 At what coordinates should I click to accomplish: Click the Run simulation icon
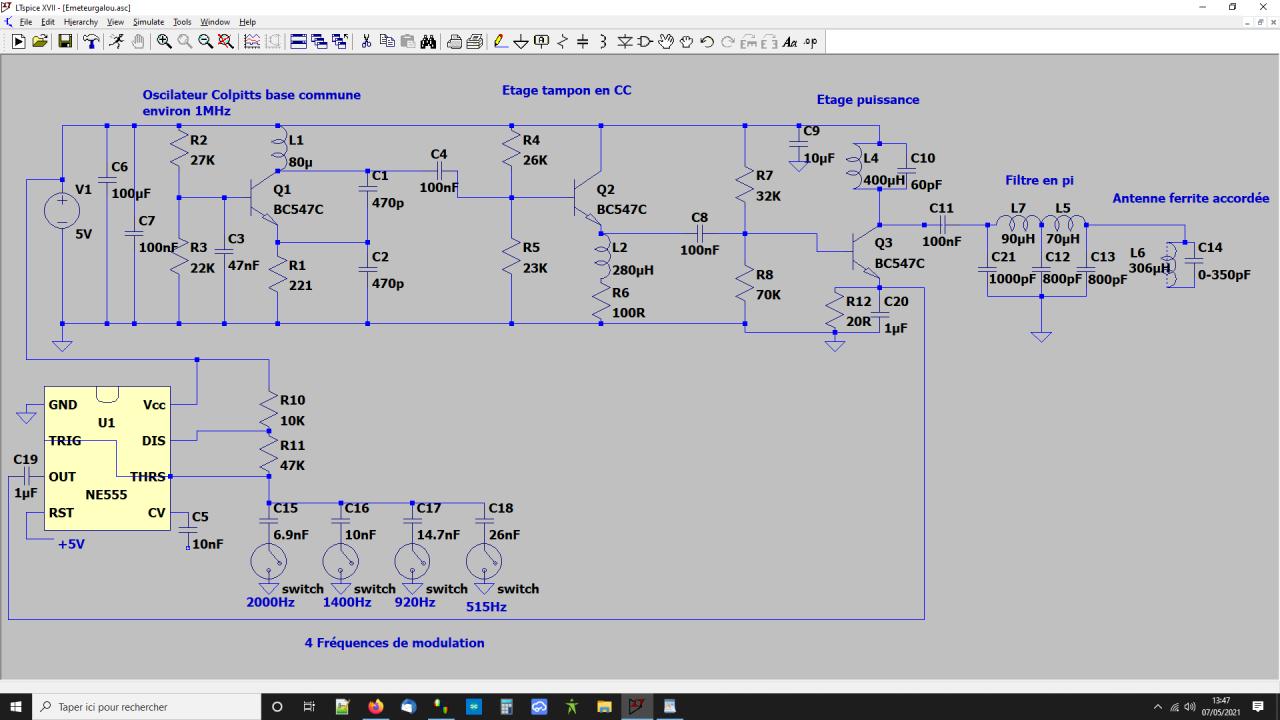[116, 41]
